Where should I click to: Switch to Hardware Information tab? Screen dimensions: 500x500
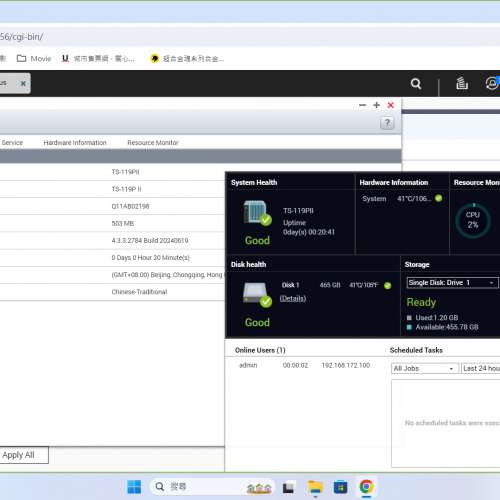pyautogui.click(x=75, y=143)
